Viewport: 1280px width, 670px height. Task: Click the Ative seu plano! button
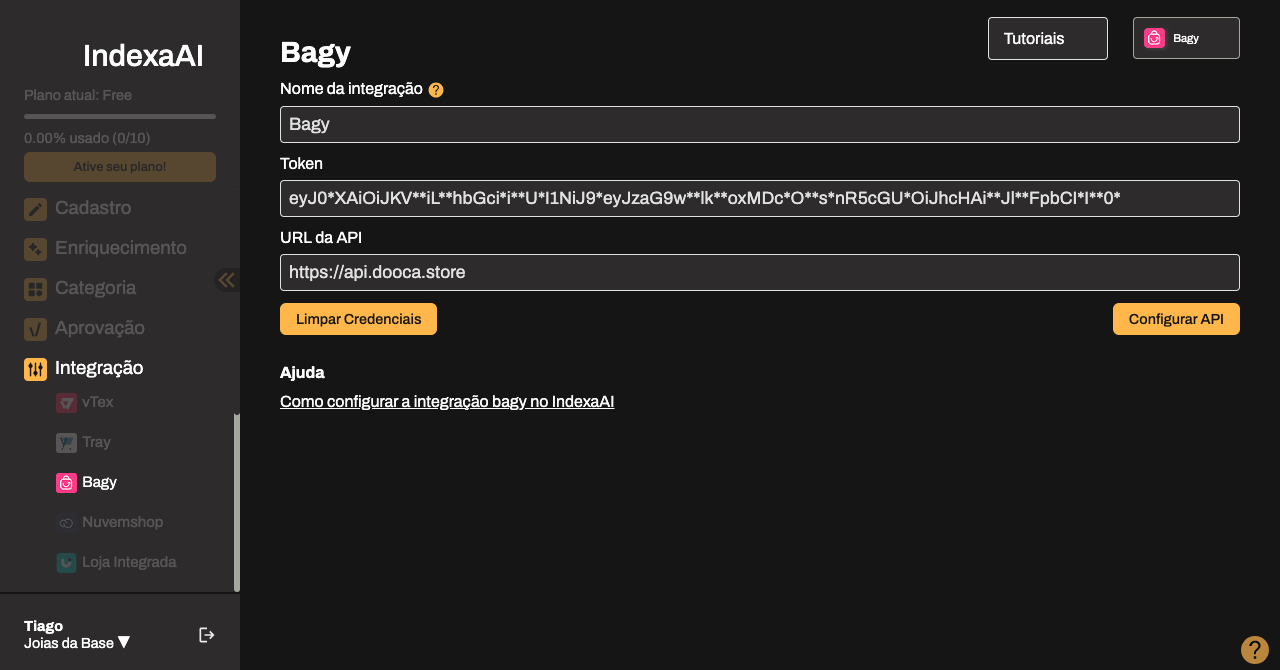coord(120,167)
